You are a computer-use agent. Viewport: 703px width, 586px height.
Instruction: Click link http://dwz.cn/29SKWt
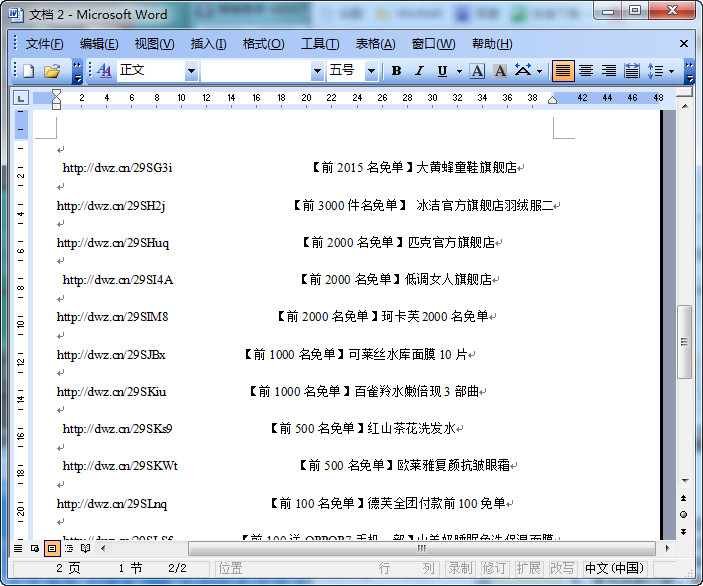(120, 466)
